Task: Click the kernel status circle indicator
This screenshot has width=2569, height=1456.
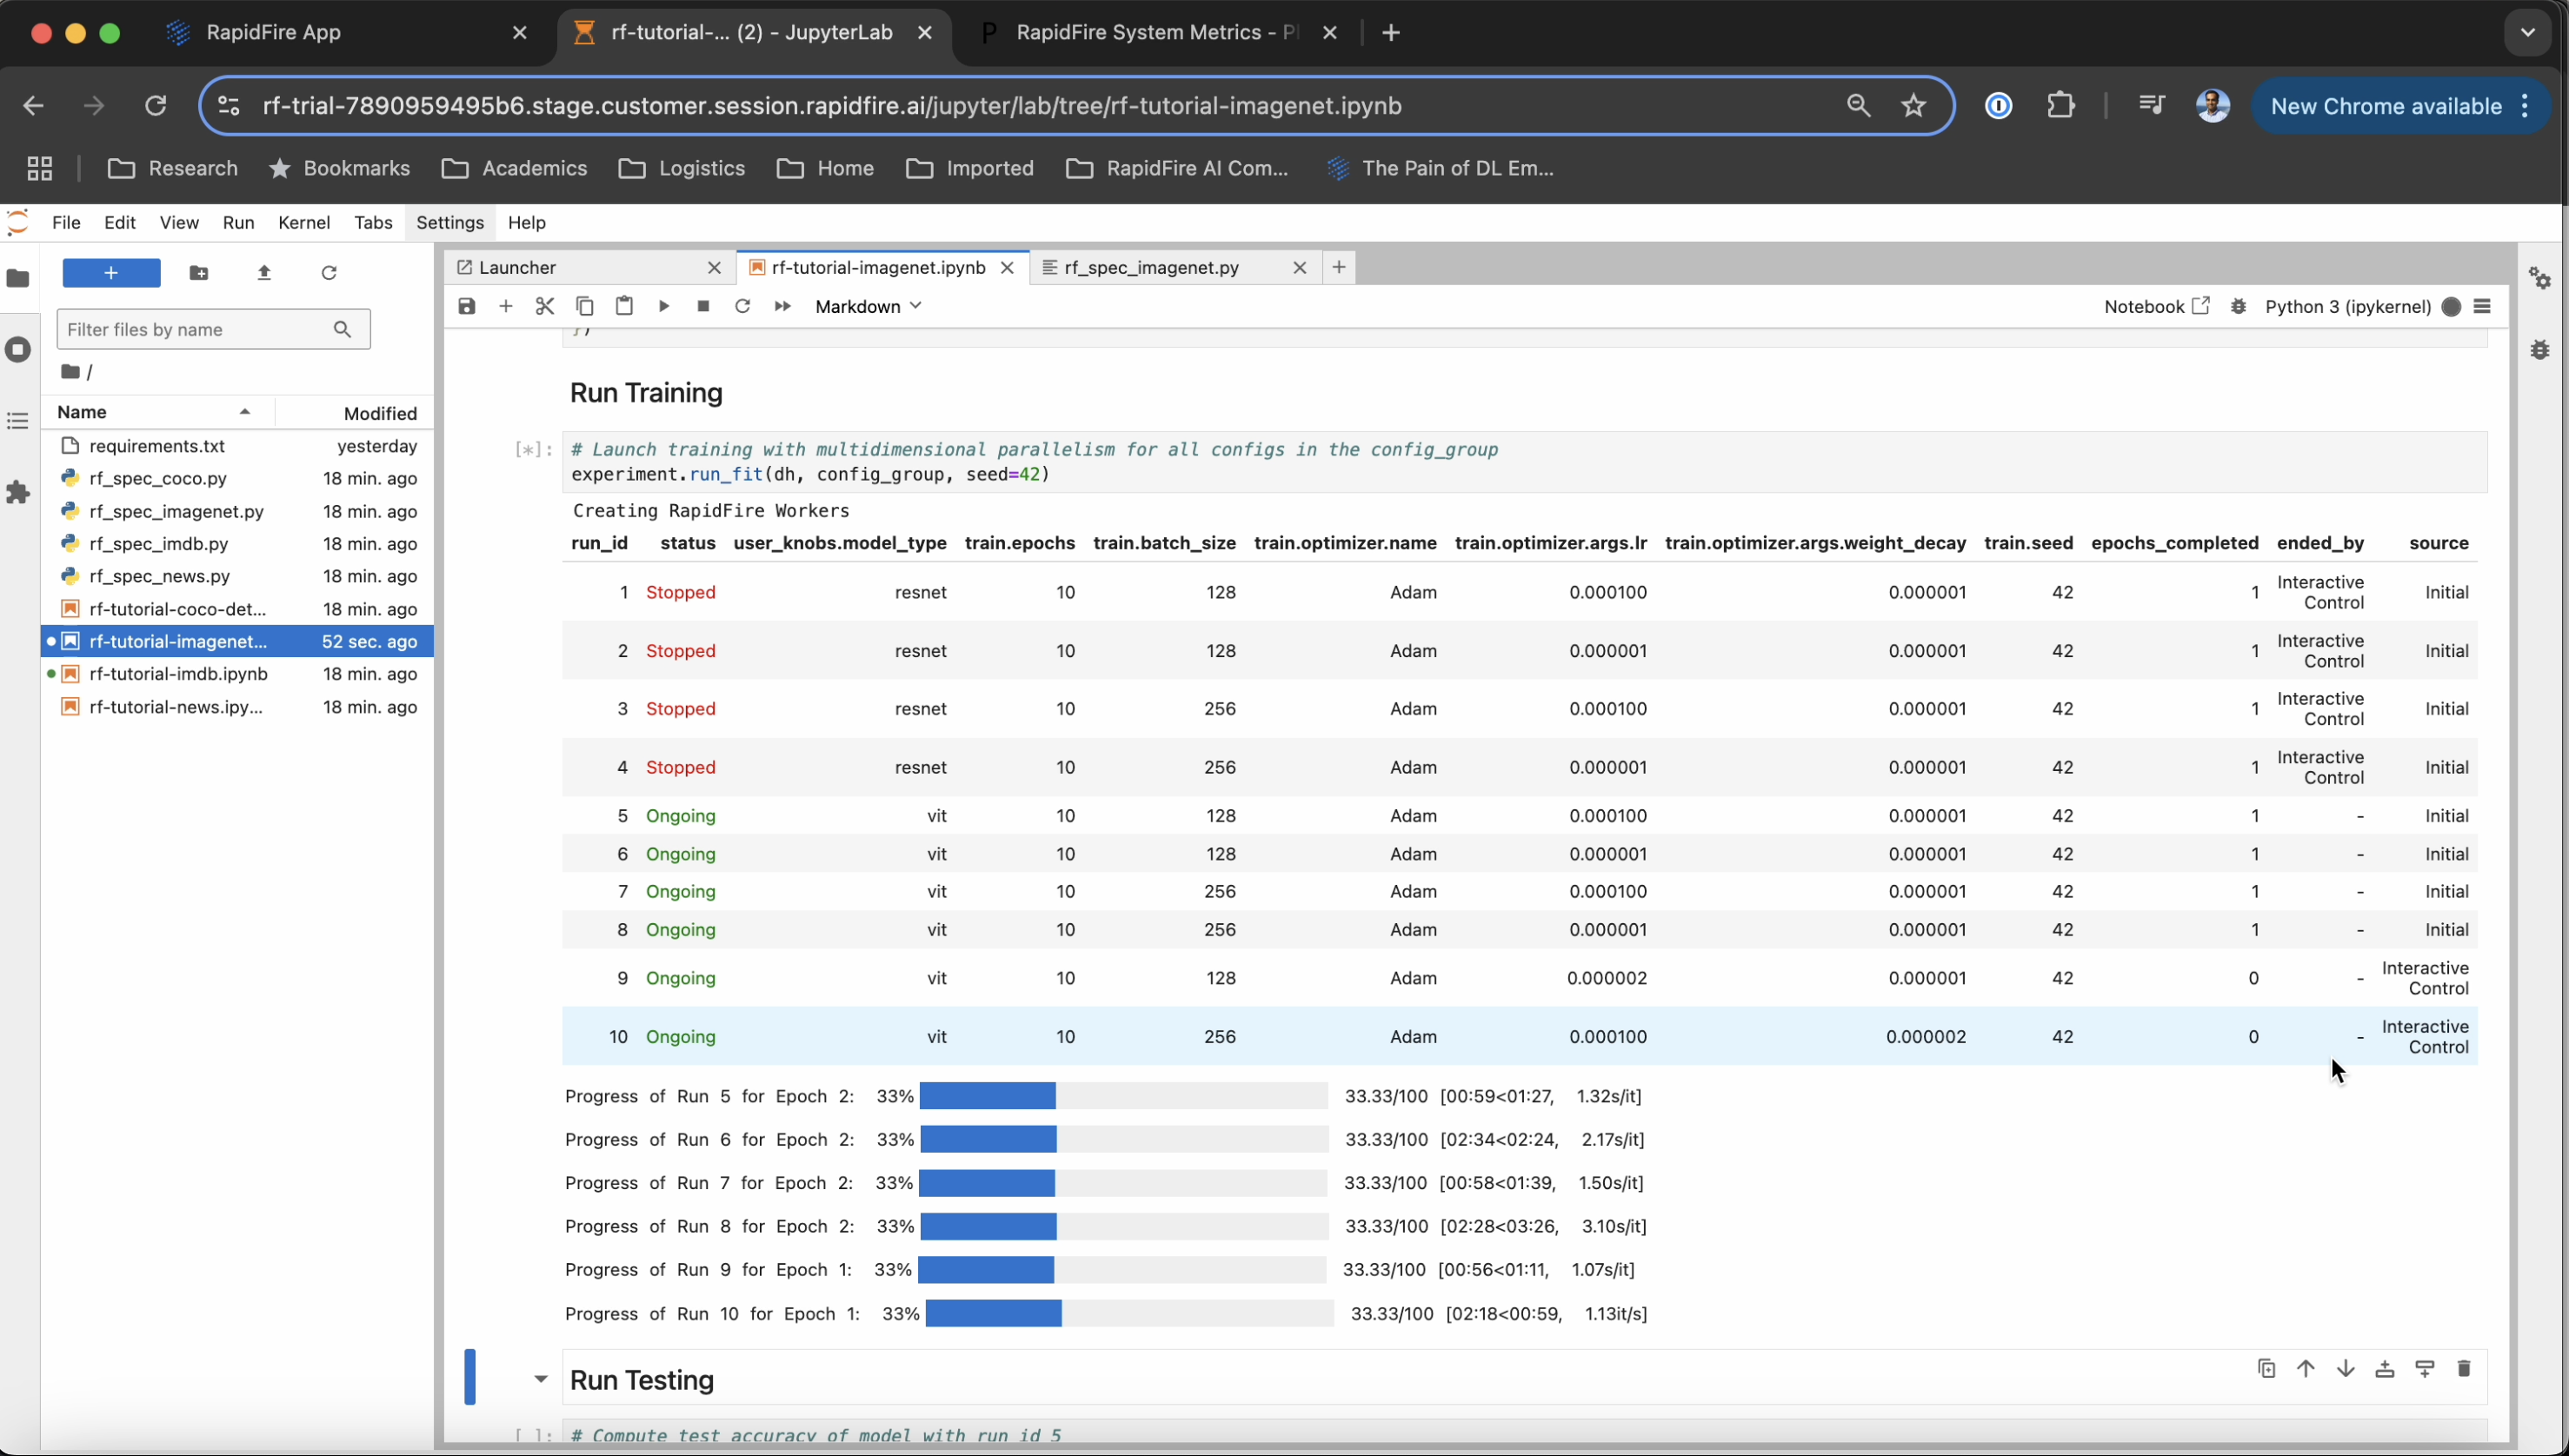Action: (2451, 307)
